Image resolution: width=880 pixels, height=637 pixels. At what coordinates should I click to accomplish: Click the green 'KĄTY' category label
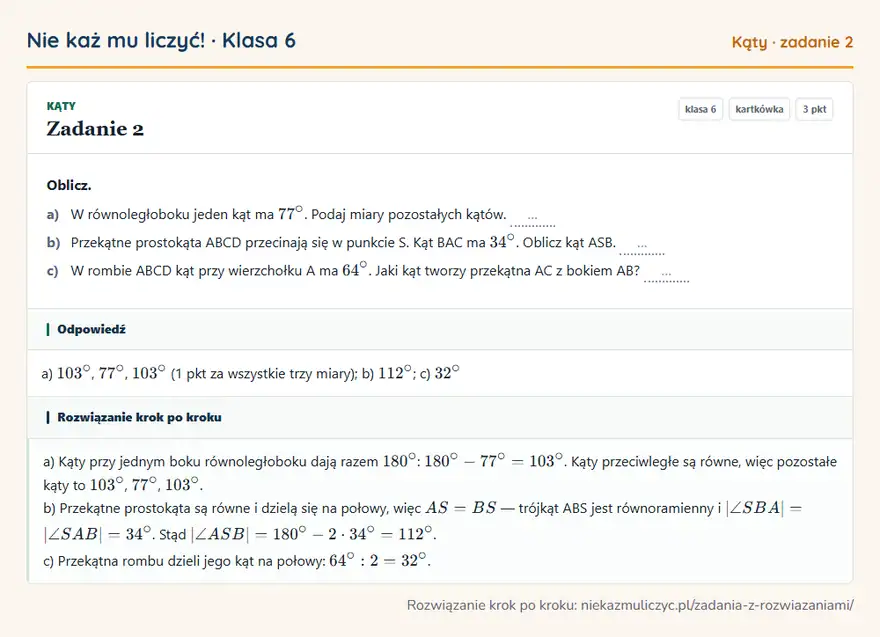pyautogui.click(x=61, y=106)
